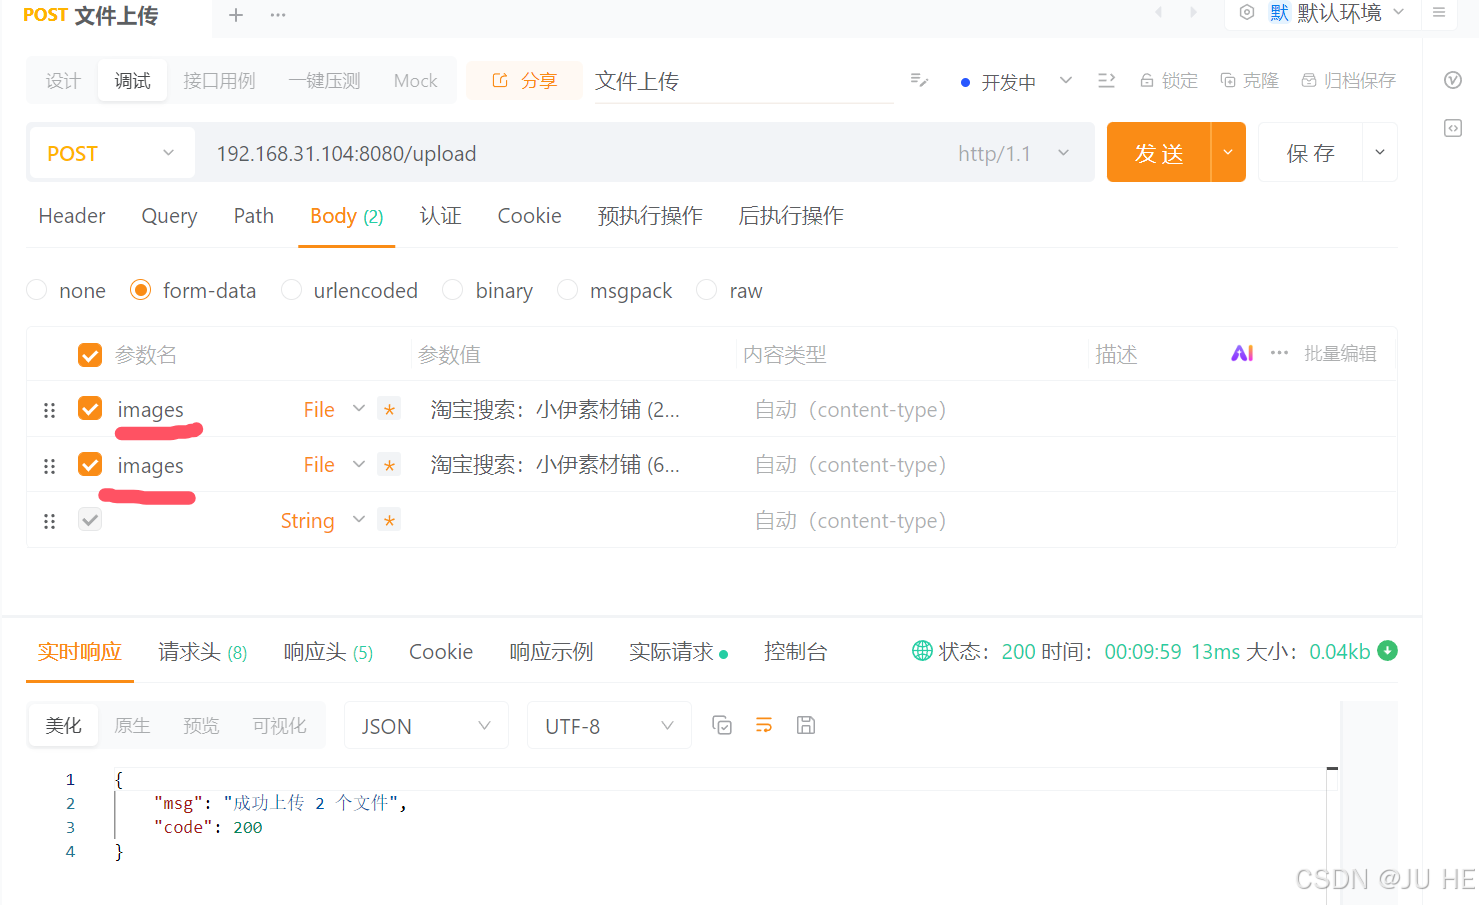Screen dimensions: 1479x905
Task: Toggle the select-all checkbox beside 参数名
Action: [90, 355]
